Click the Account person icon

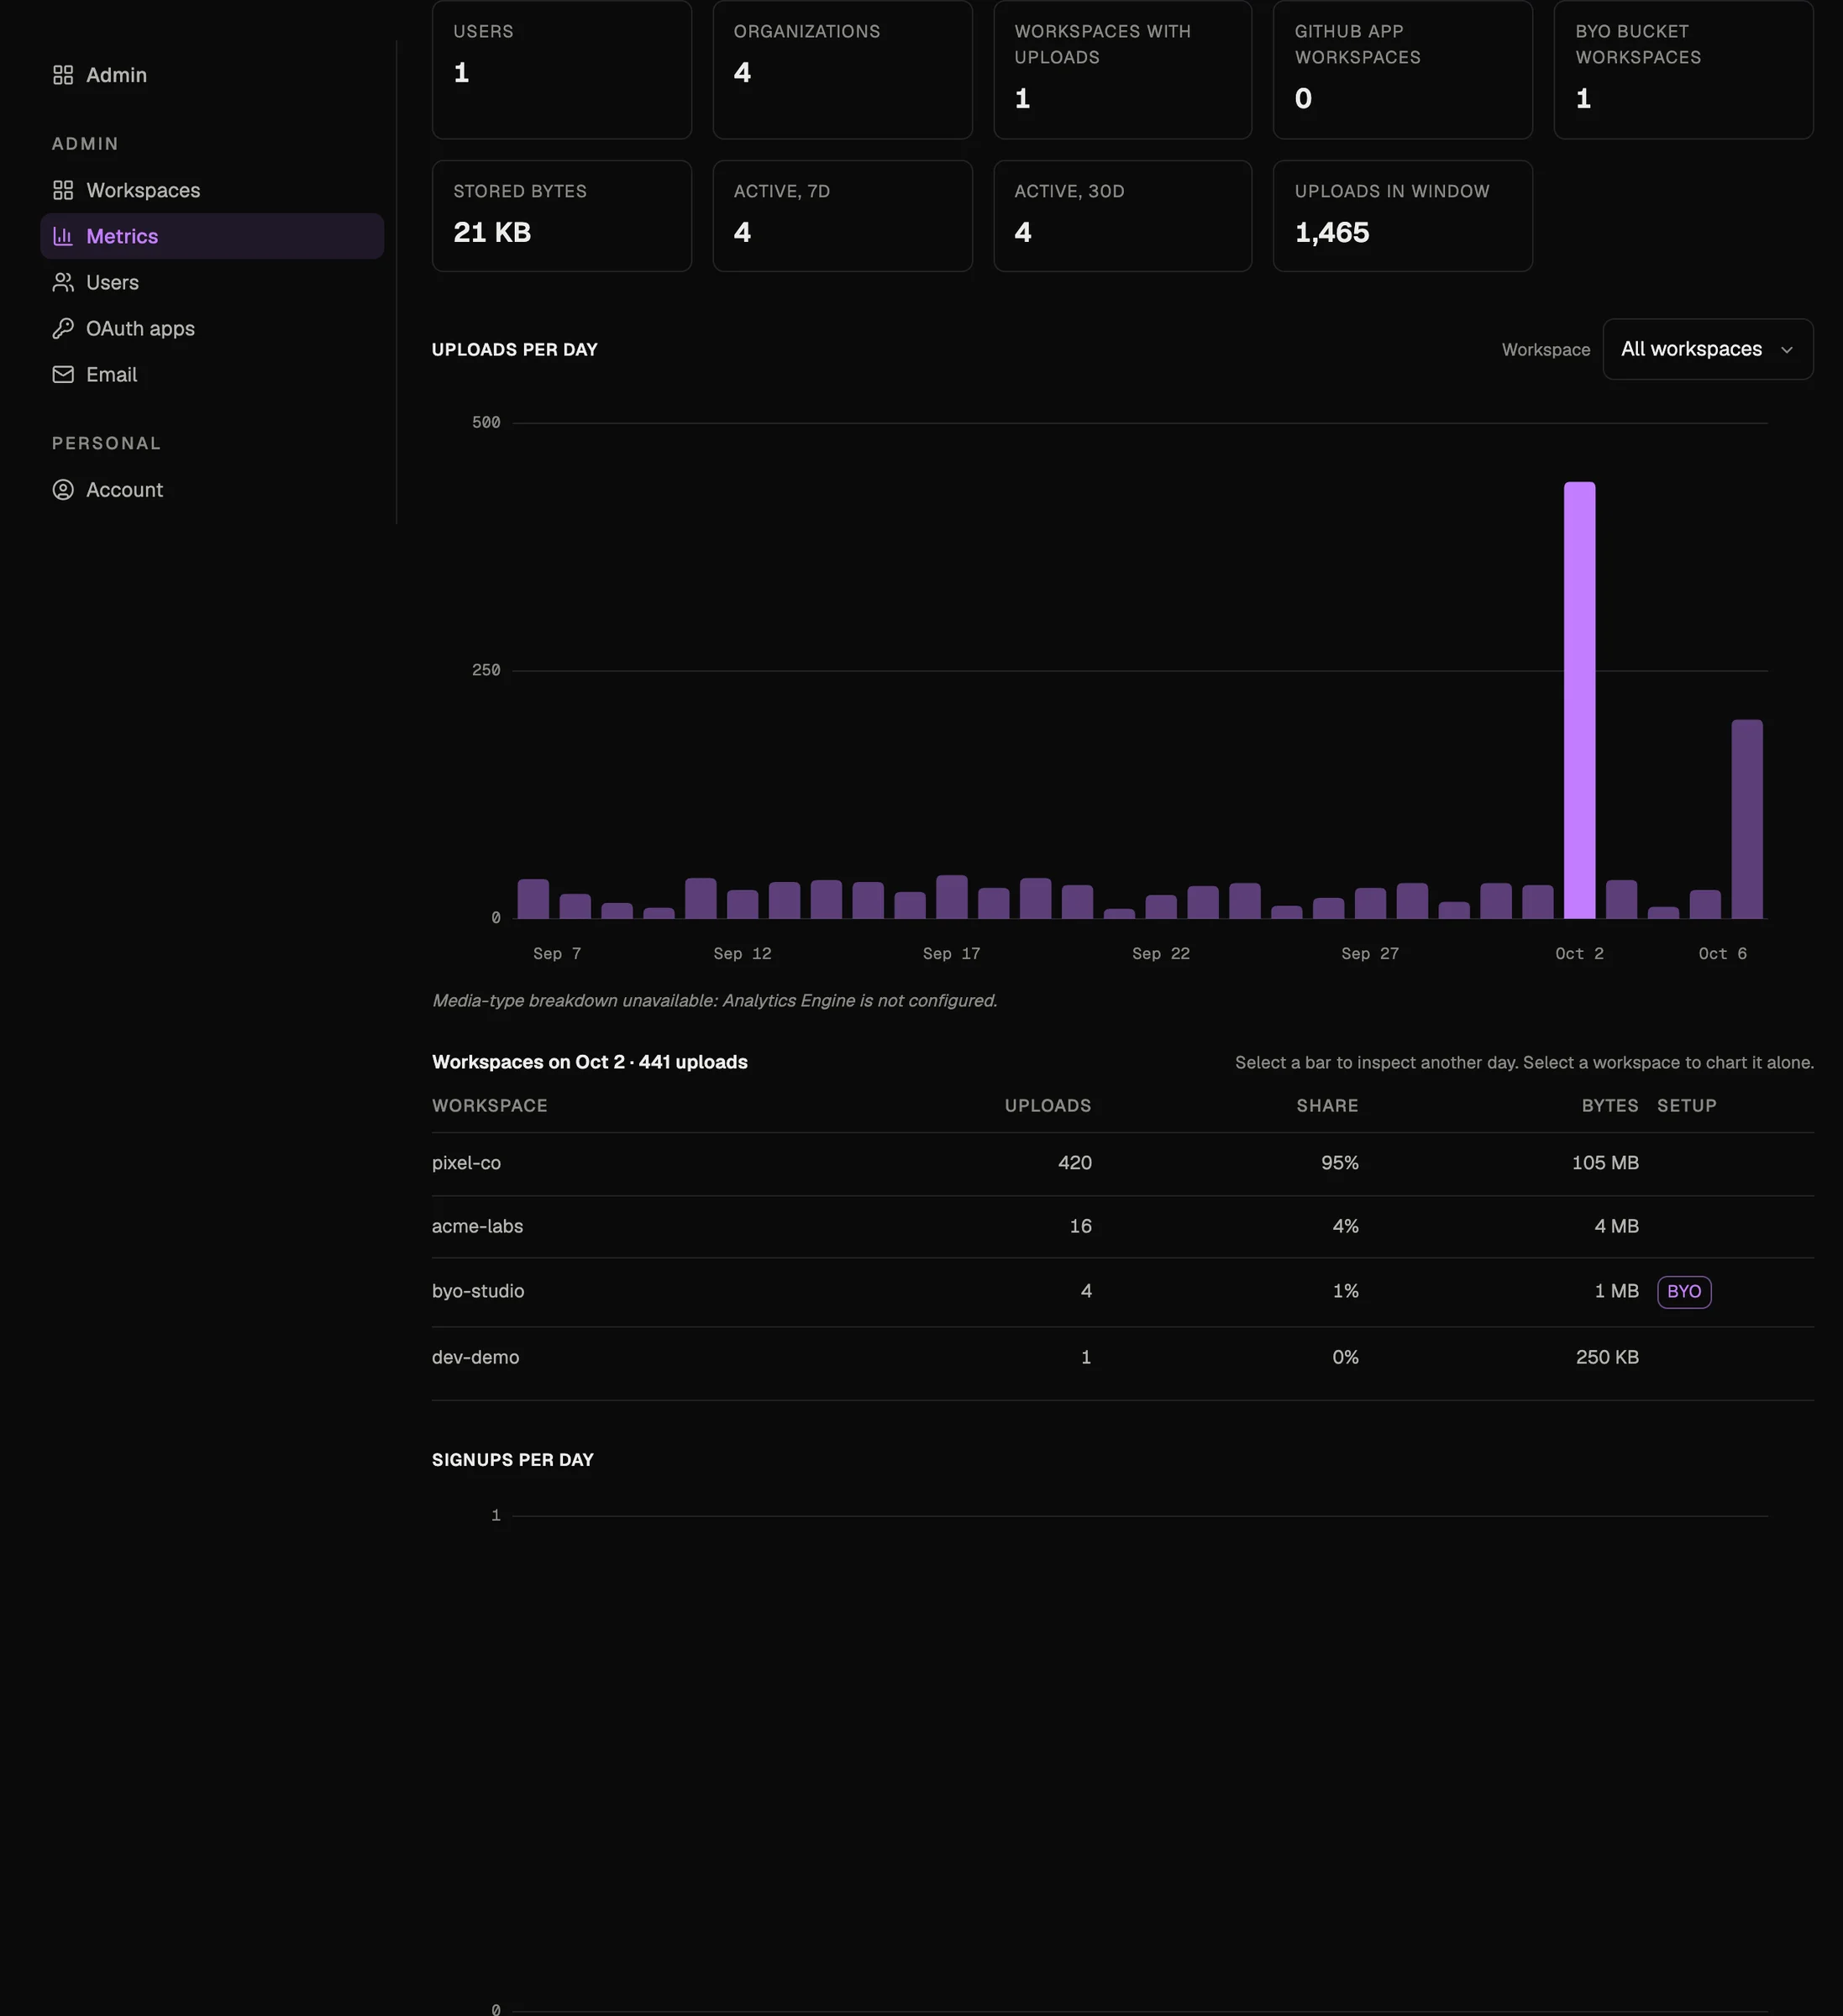coord(63,489)
